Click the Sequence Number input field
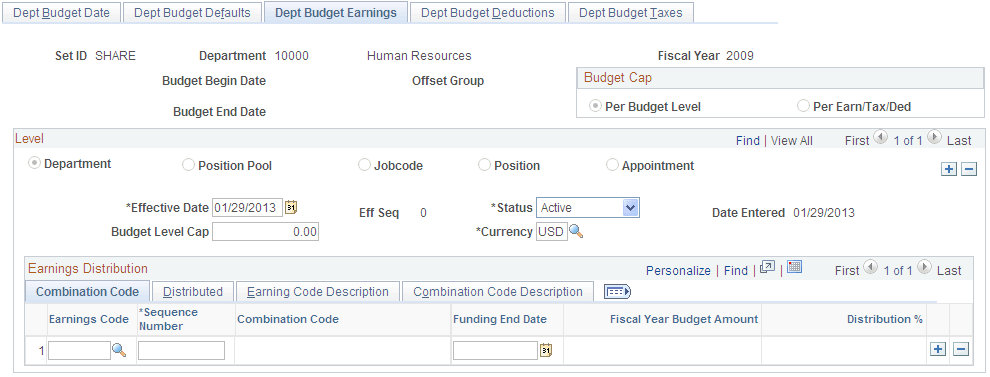Screen dimensions: 990x377 181,350
